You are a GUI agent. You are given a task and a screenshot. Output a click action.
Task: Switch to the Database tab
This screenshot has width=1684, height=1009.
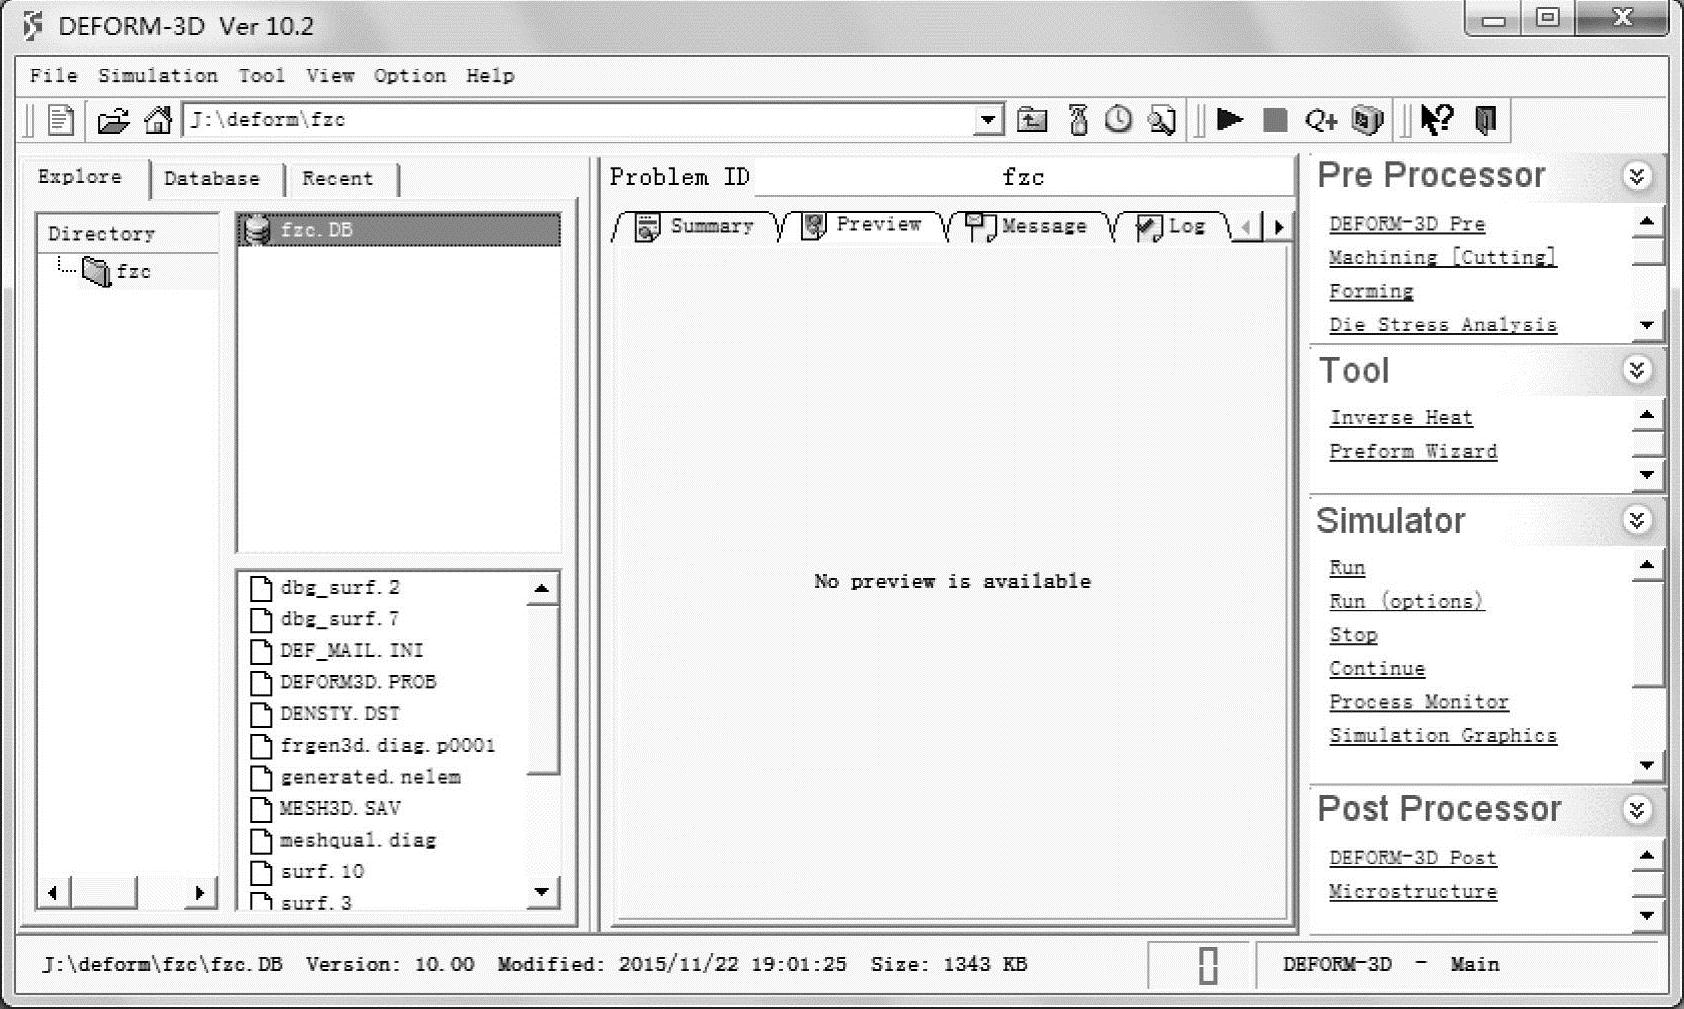[x=211, y=179]
